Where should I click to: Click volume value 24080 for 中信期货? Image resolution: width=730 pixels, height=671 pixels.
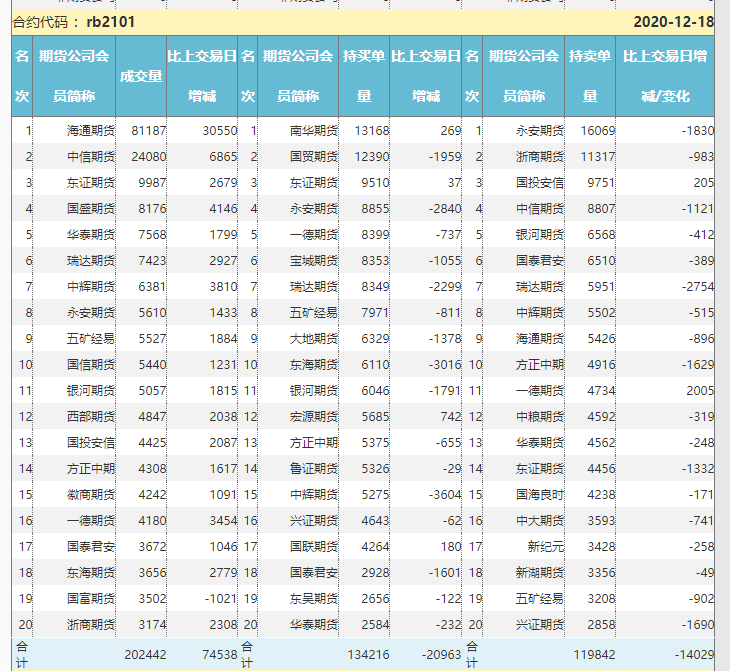click(149, 157)
